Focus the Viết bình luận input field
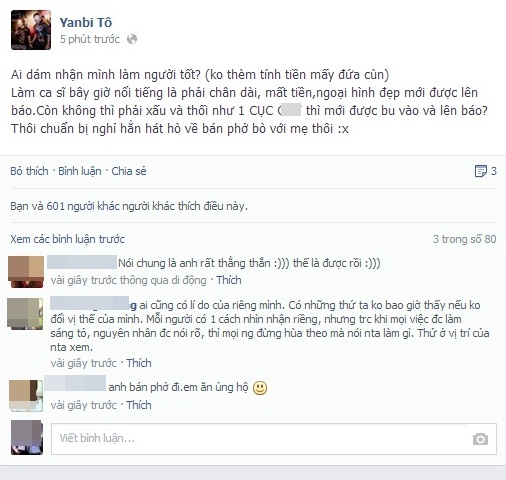Image resolution: width=506 pixels, height=480 pixels. pos(274,439)
